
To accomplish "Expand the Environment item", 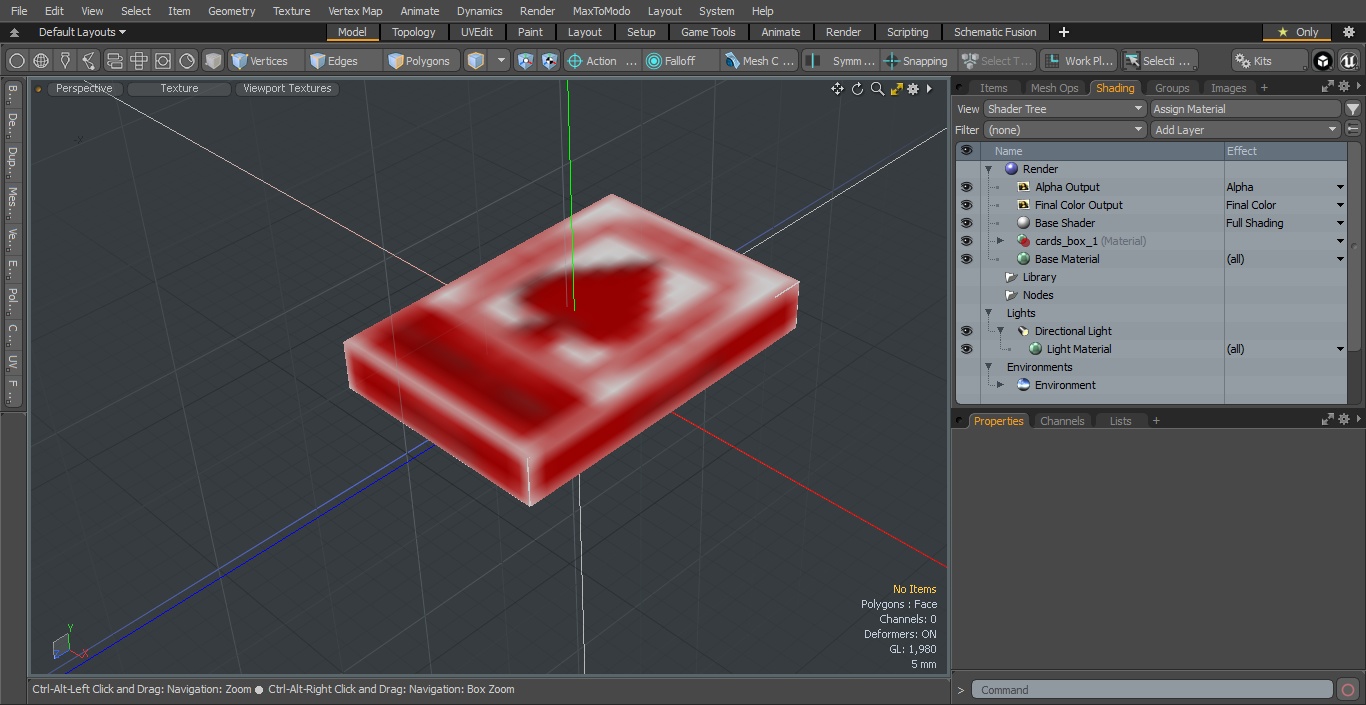I will coord(1000,385).
